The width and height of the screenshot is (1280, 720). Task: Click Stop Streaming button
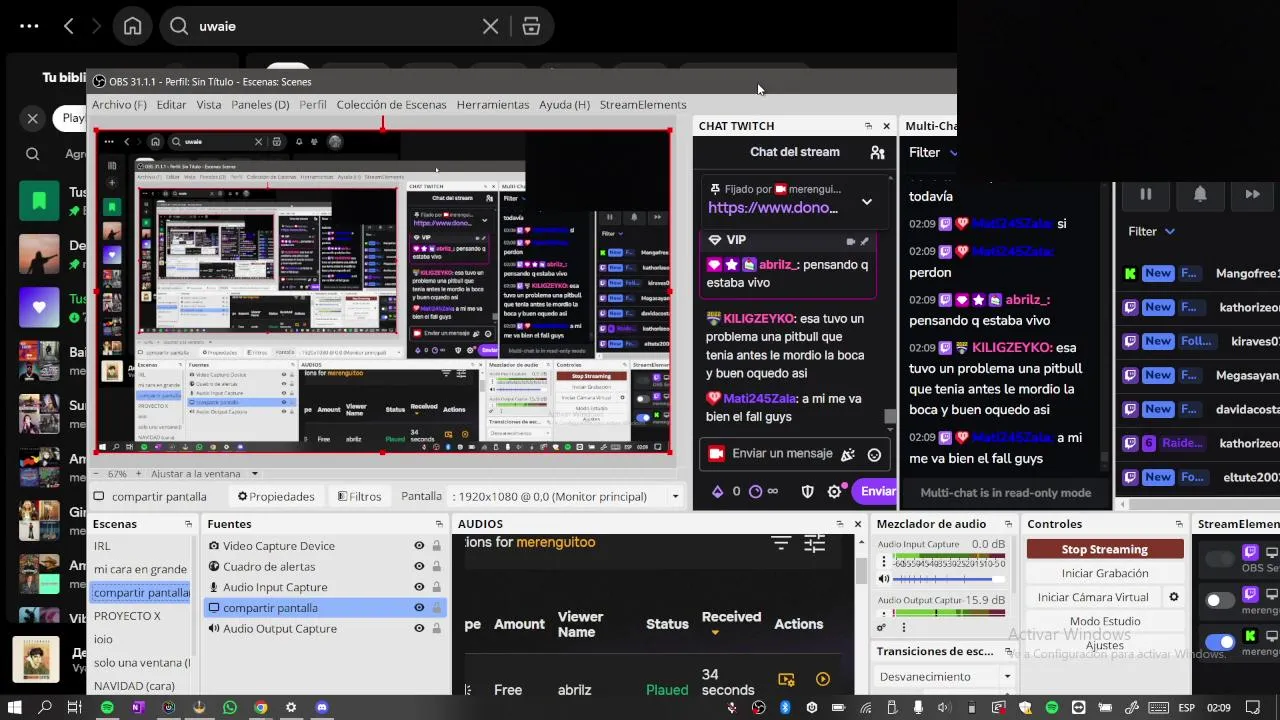(1105, 549)
